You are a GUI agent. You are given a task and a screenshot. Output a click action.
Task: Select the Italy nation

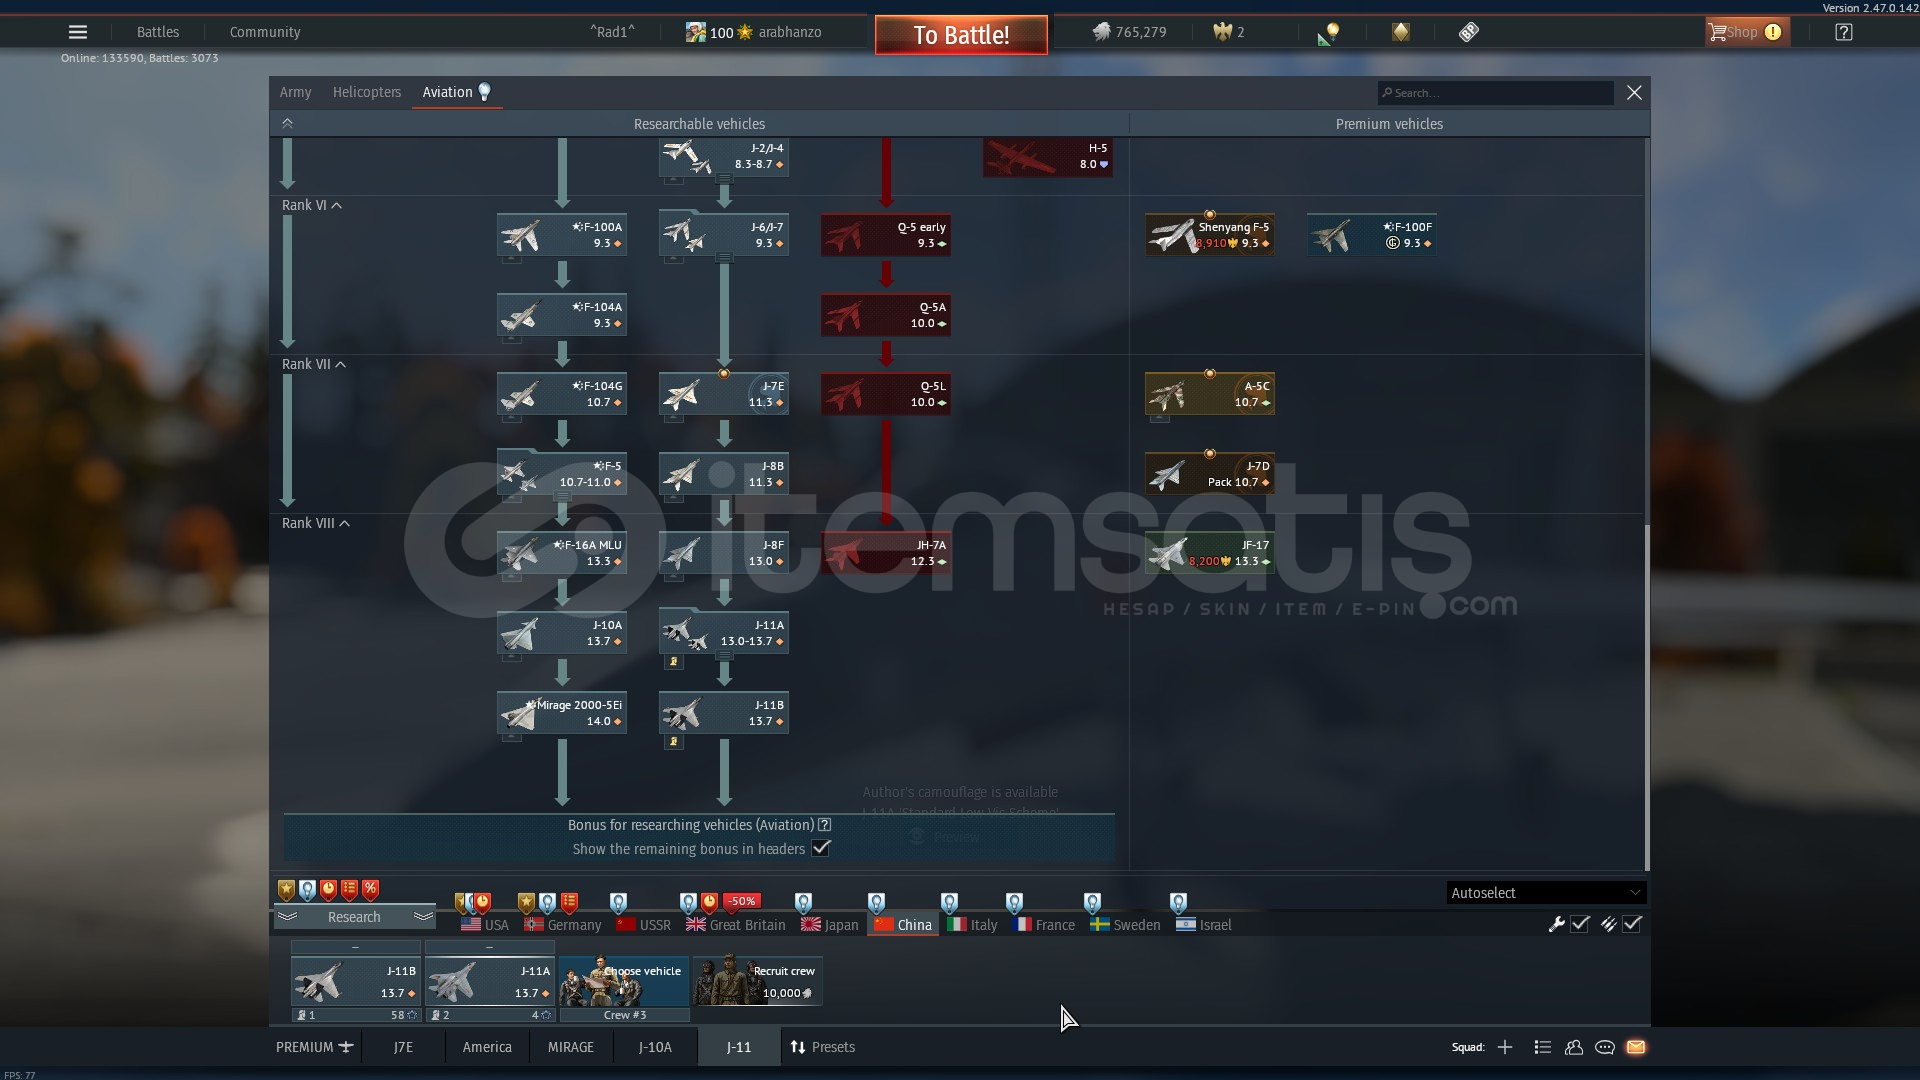973,925
